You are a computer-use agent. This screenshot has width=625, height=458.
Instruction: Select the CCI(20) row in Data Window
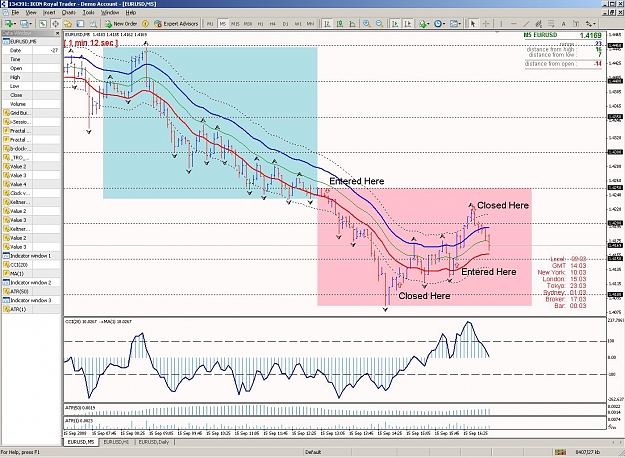pos(31,265)
